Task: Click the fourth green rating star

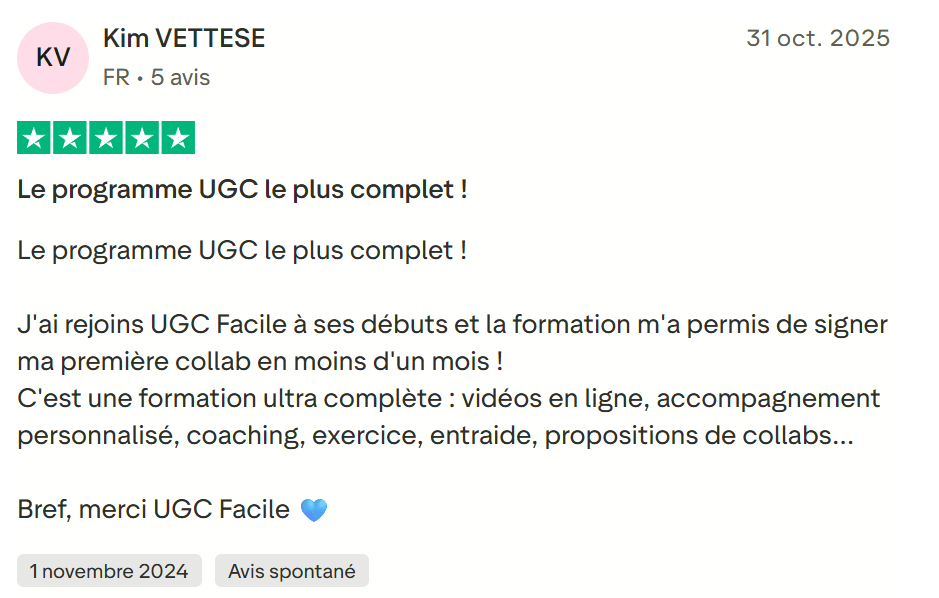Action: click(142, 138)
